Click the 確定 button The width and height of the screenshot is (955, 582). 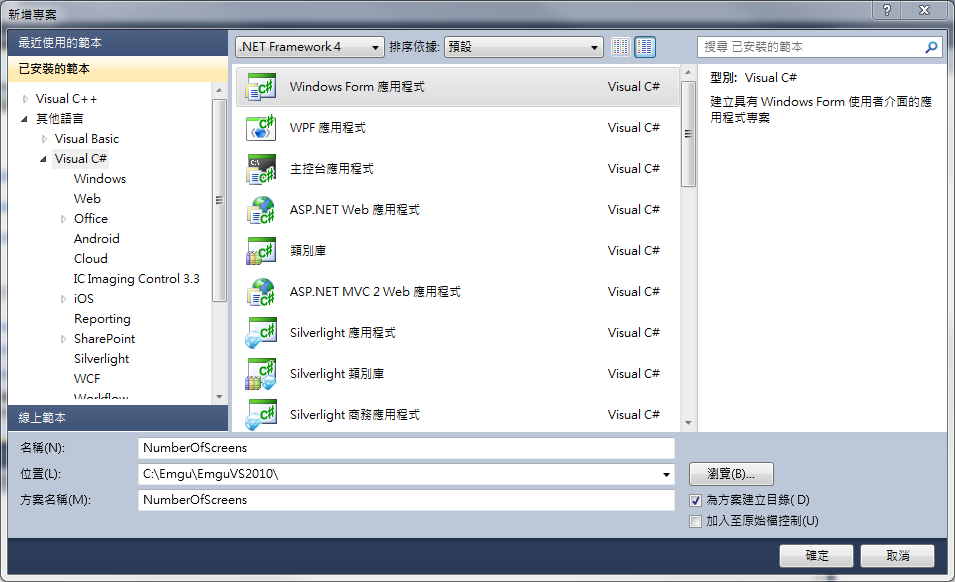(x=817, y=556)
